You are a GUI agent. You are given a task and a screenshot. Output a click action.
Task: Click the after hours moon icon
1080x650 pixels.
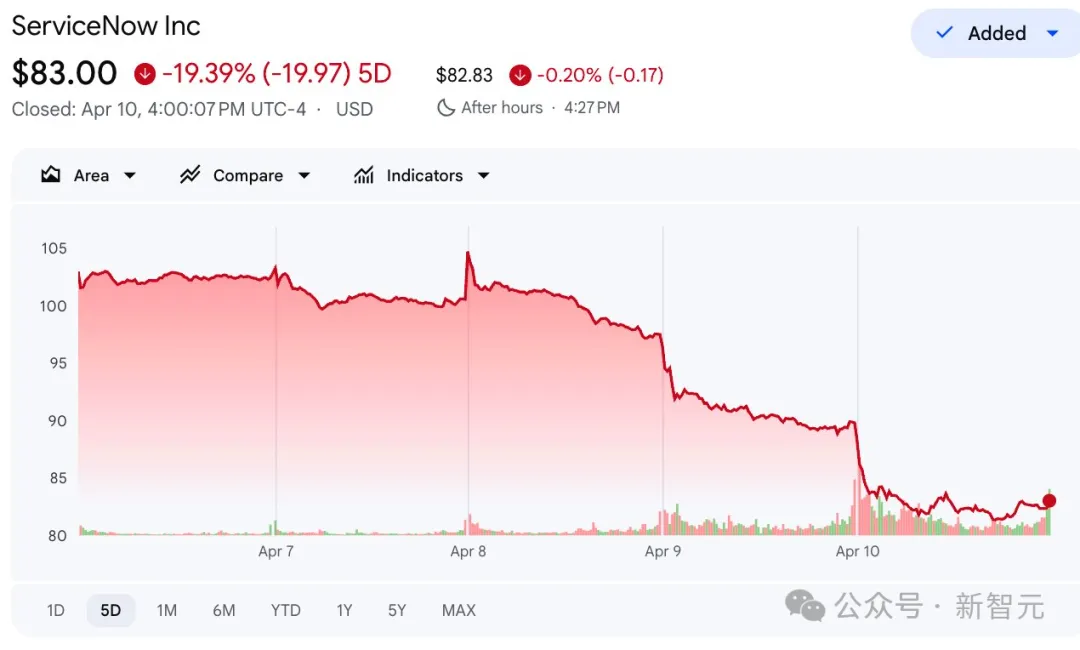tap(446, 108)
